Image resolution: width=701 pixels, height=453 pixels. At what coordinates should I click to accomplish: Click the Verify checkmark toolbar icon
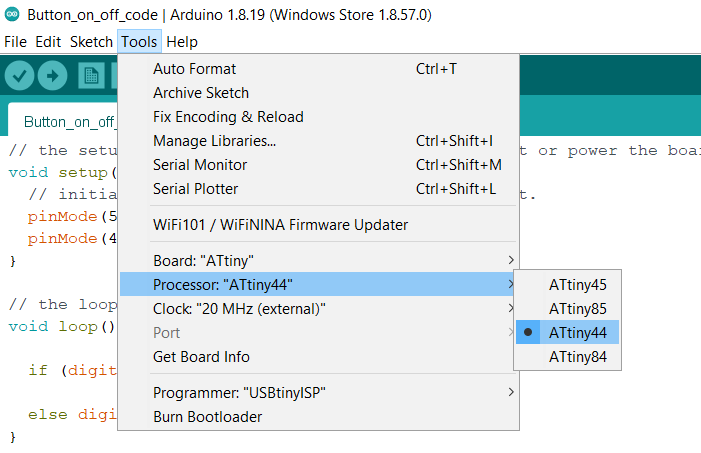19,76
